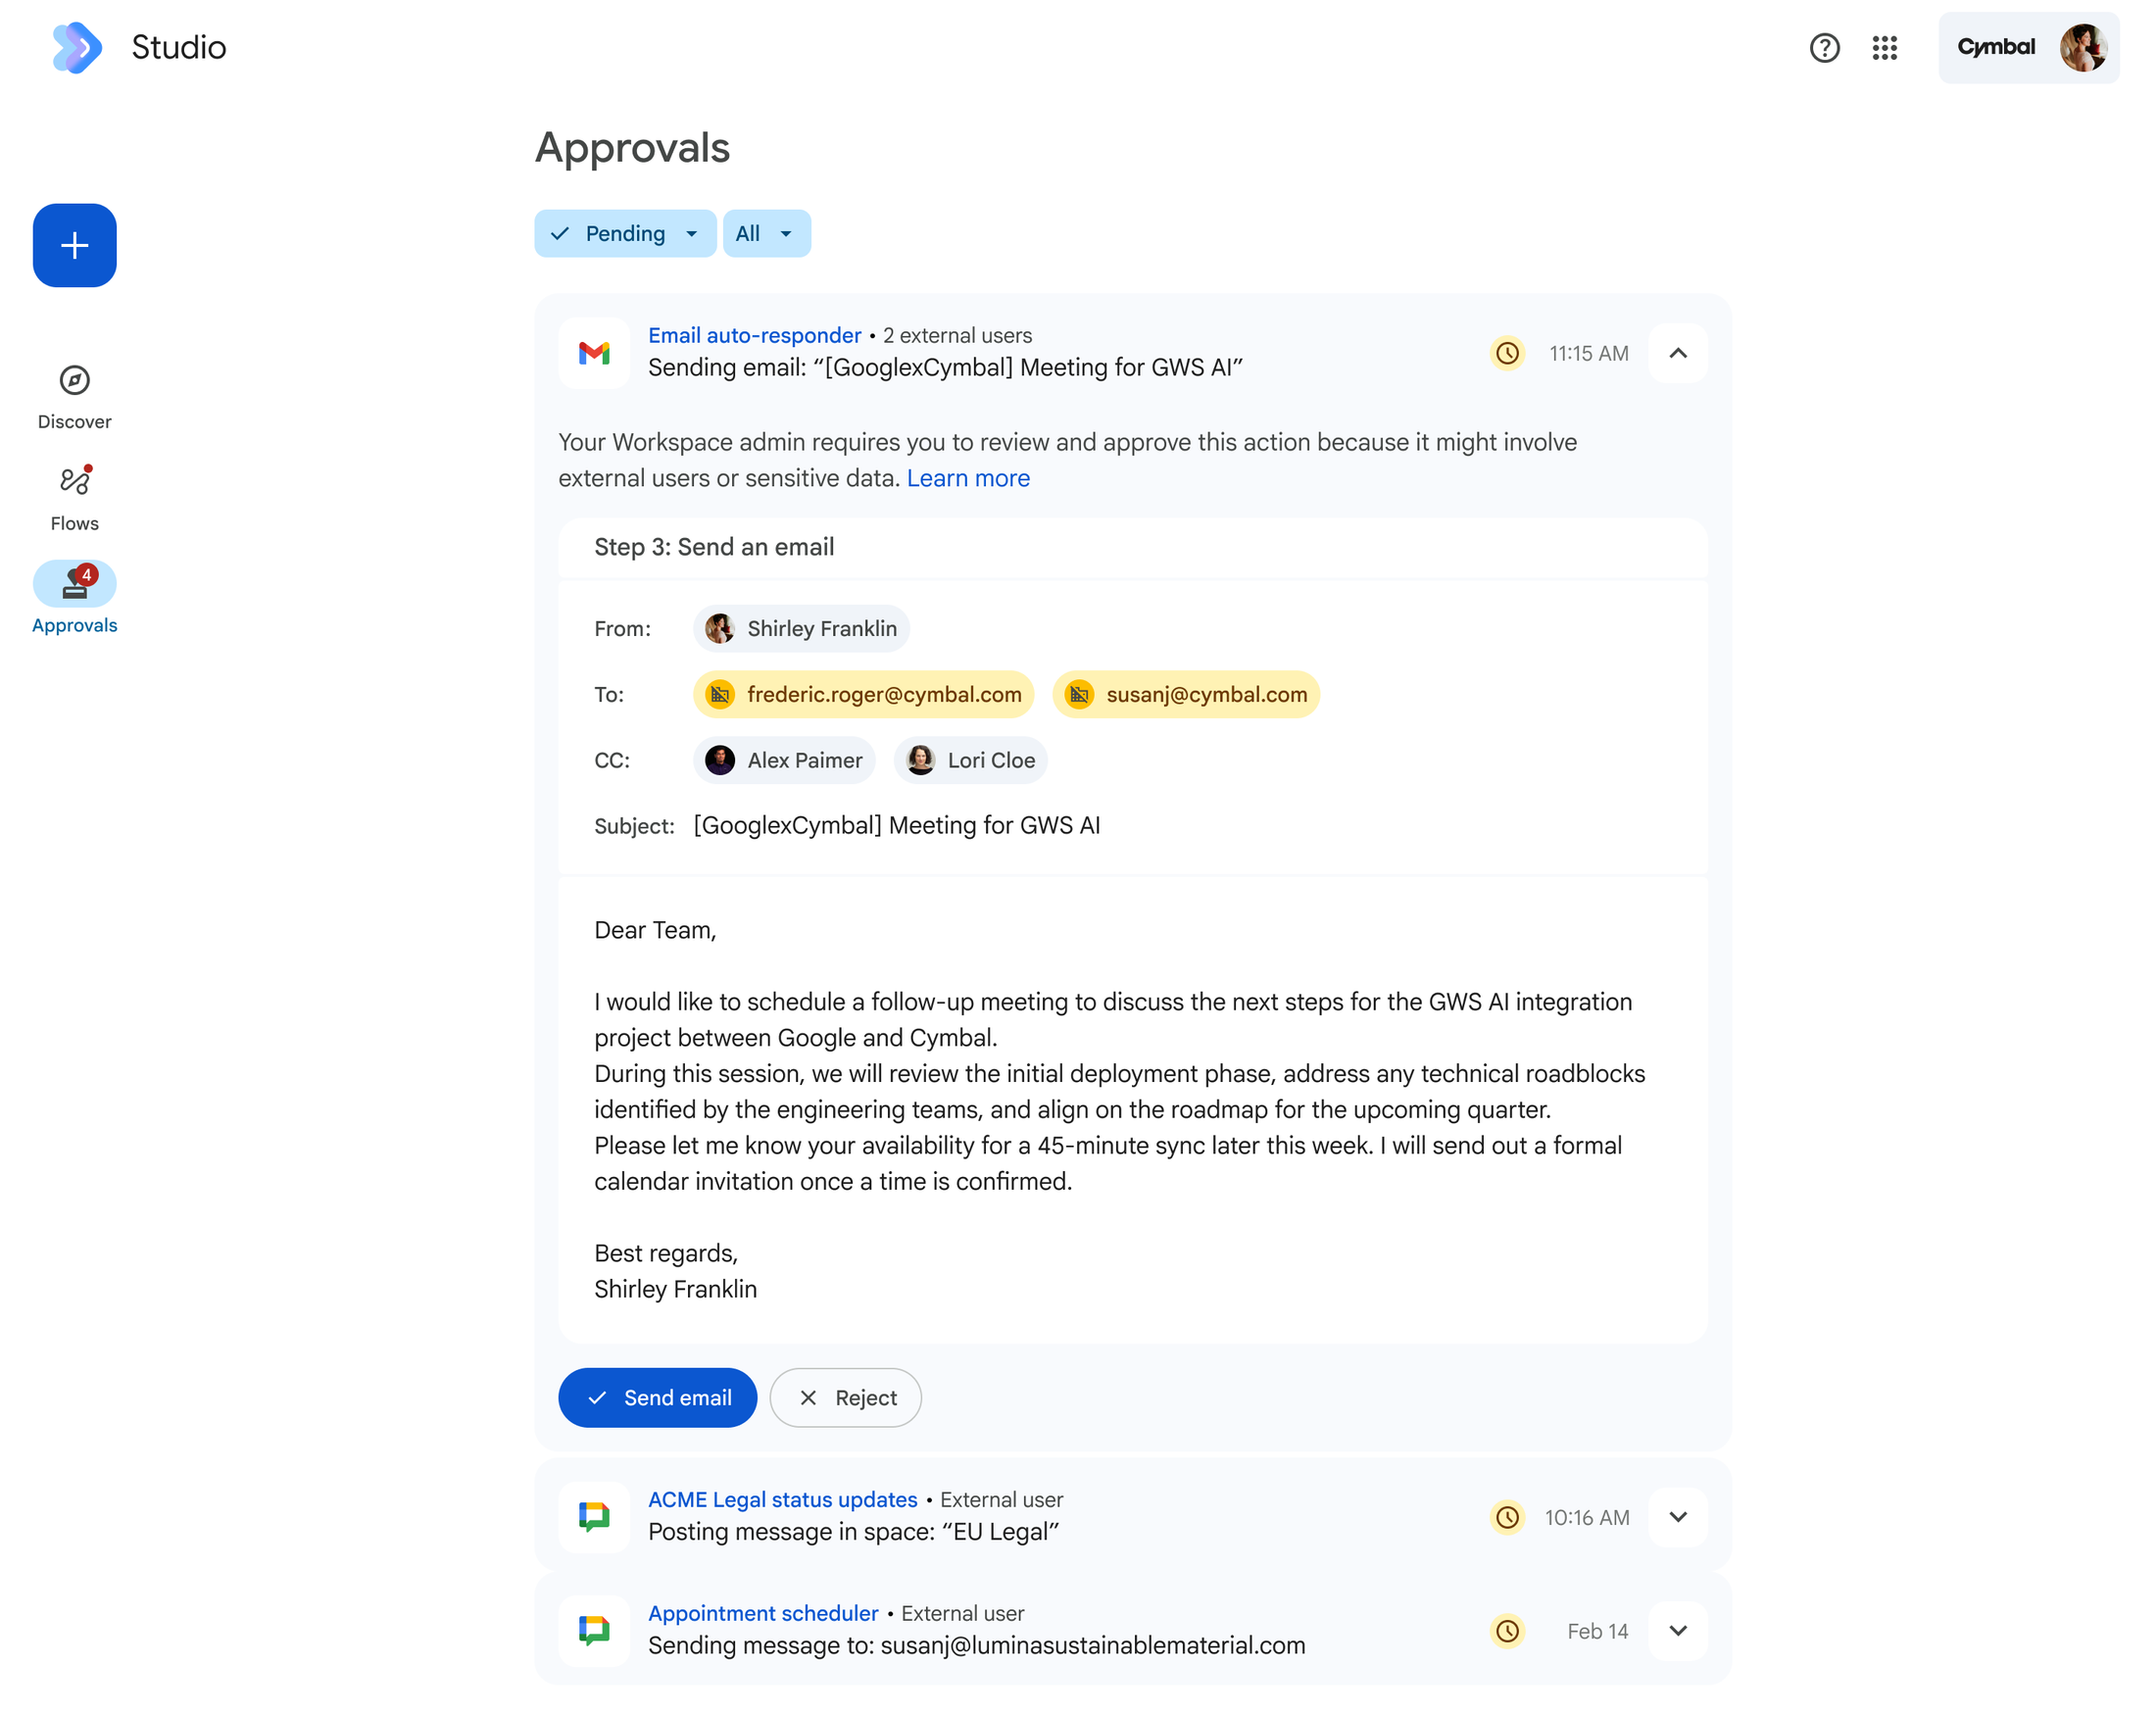The image size is (2156, 1715).
Task: Open Discover compass icon in sidebar
Action: click(75, 380)
